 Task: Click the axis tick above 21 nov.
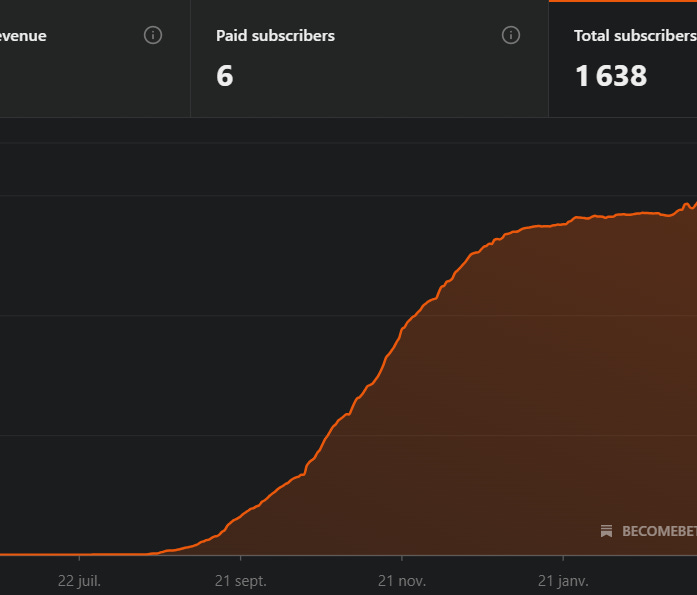pyautogui.click(x=402, y=558)
